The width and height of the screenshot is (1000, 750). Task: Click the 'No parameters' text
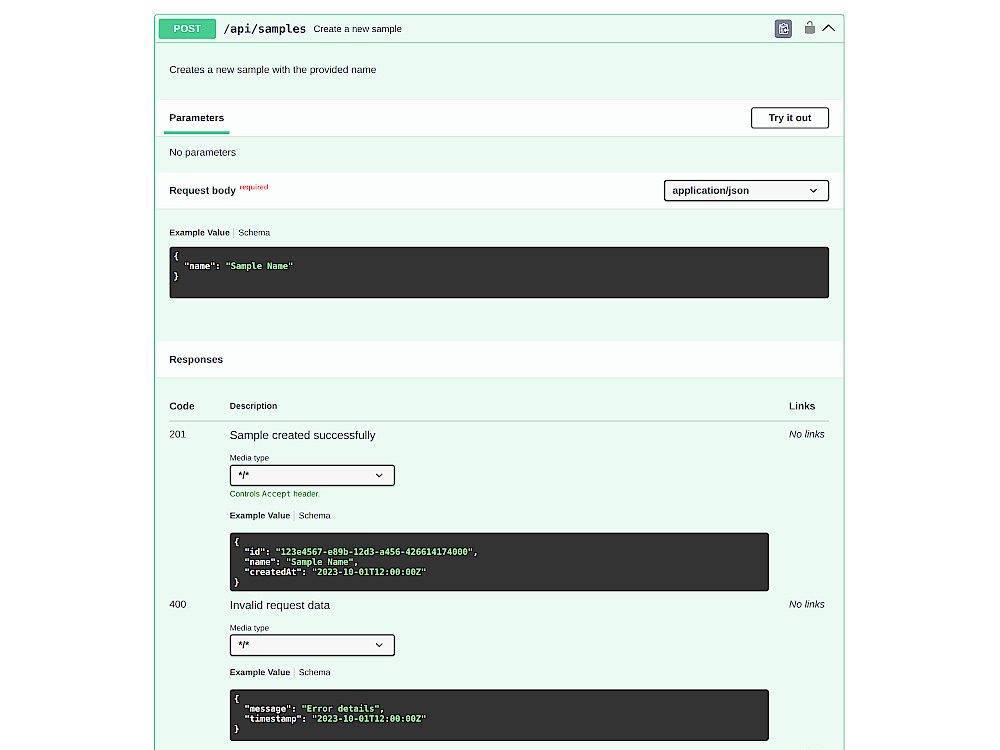(x=202, y=152)
